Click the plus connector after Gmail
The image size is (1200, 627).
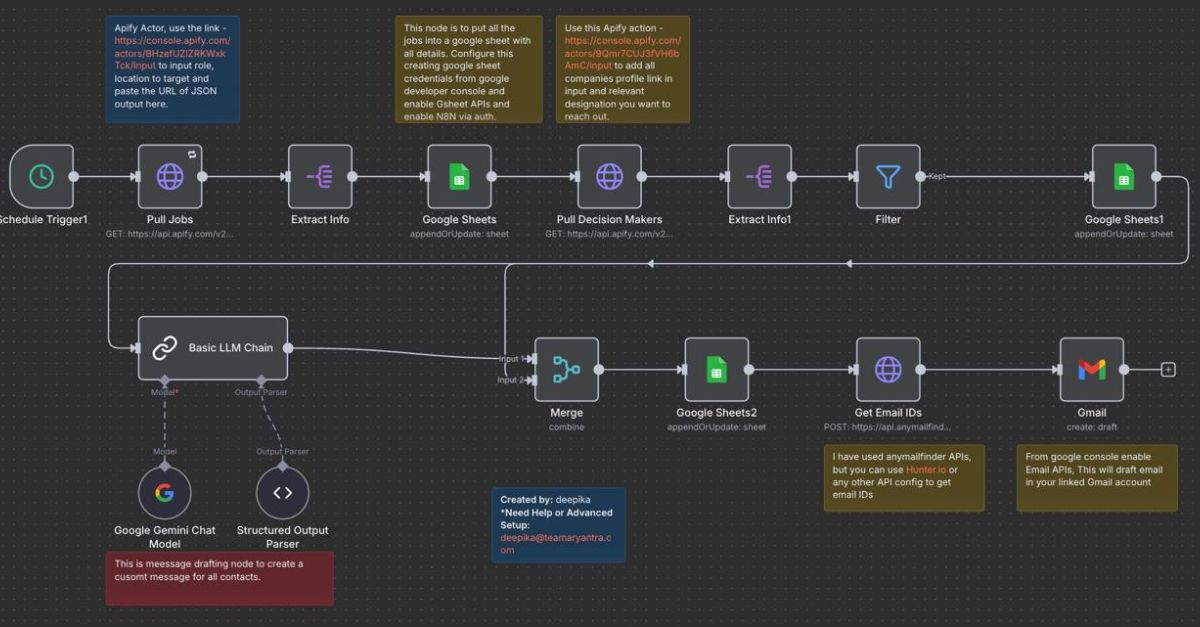(x=1167, y=369)
